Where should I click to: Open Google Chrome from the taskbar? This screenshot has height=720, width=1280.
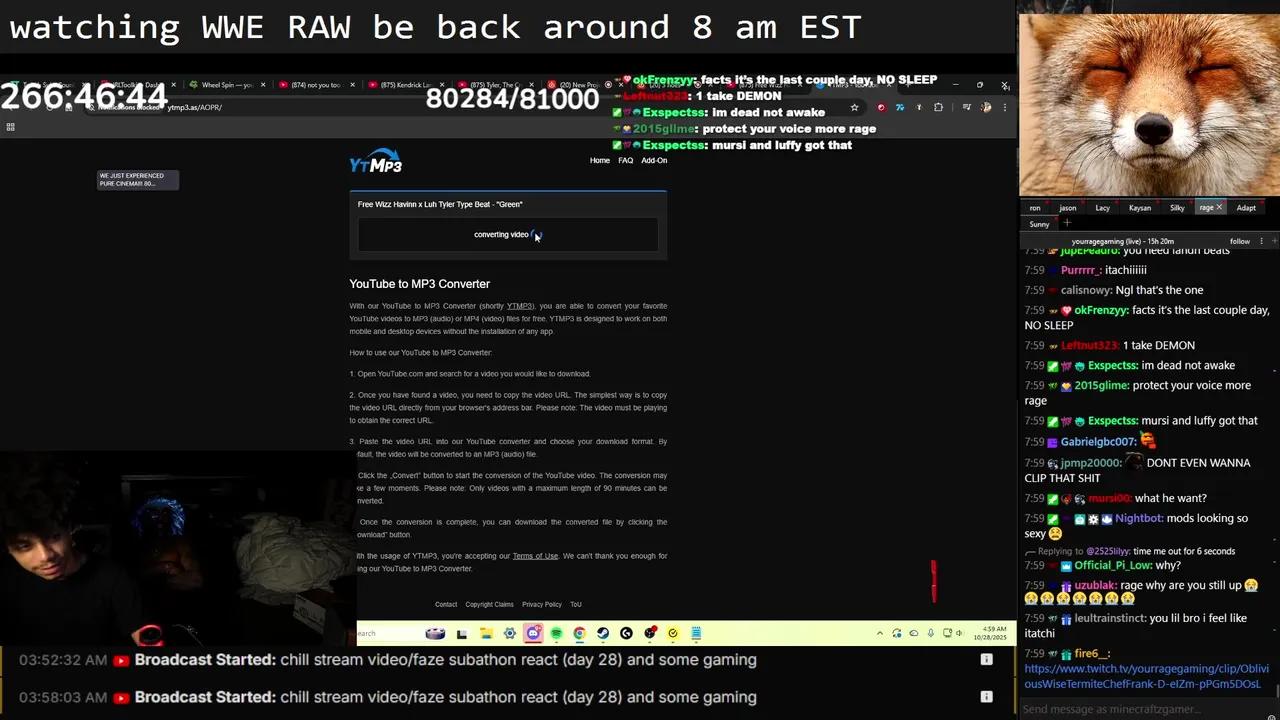click(579, 633)
